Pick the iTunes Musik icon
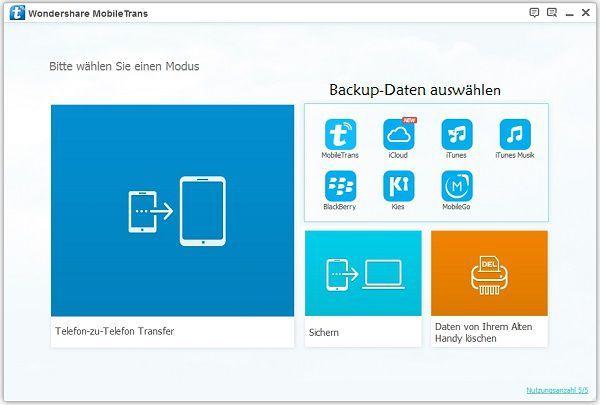 click(515, 134)
